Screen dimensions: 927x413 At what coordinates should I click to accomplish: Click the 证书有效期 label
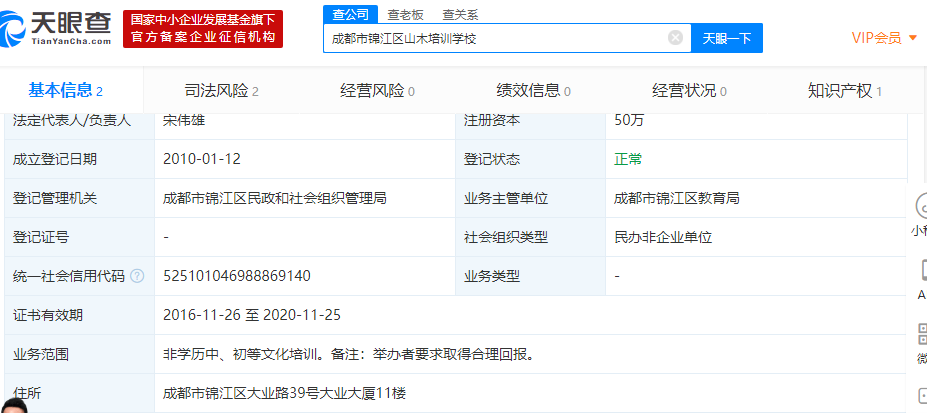click(47, 315)
